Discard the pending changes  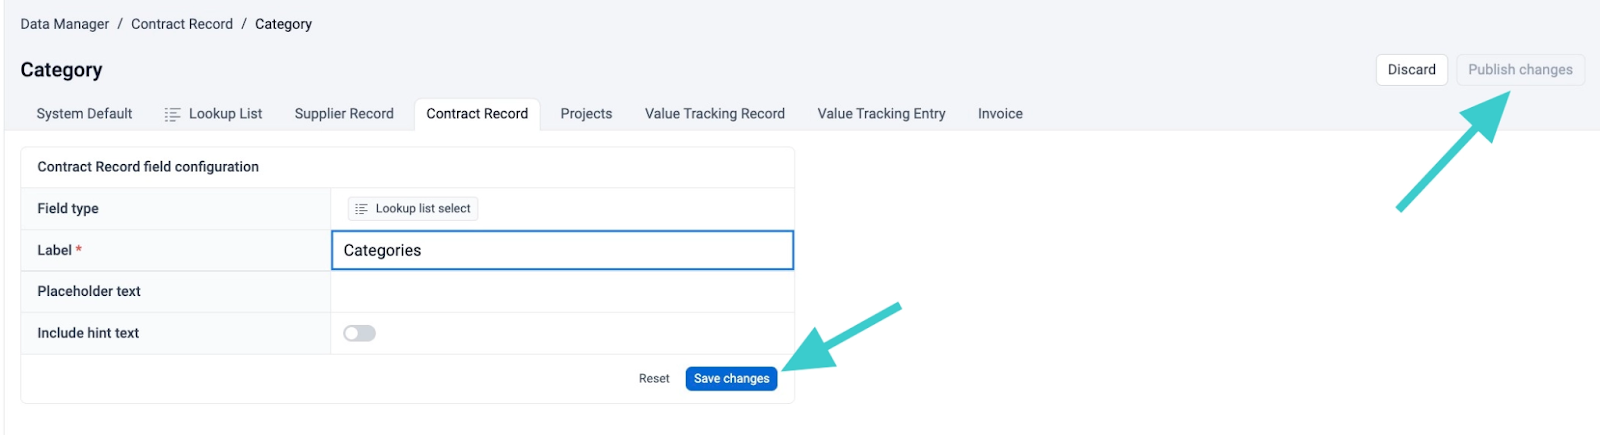pos(1411,70)
